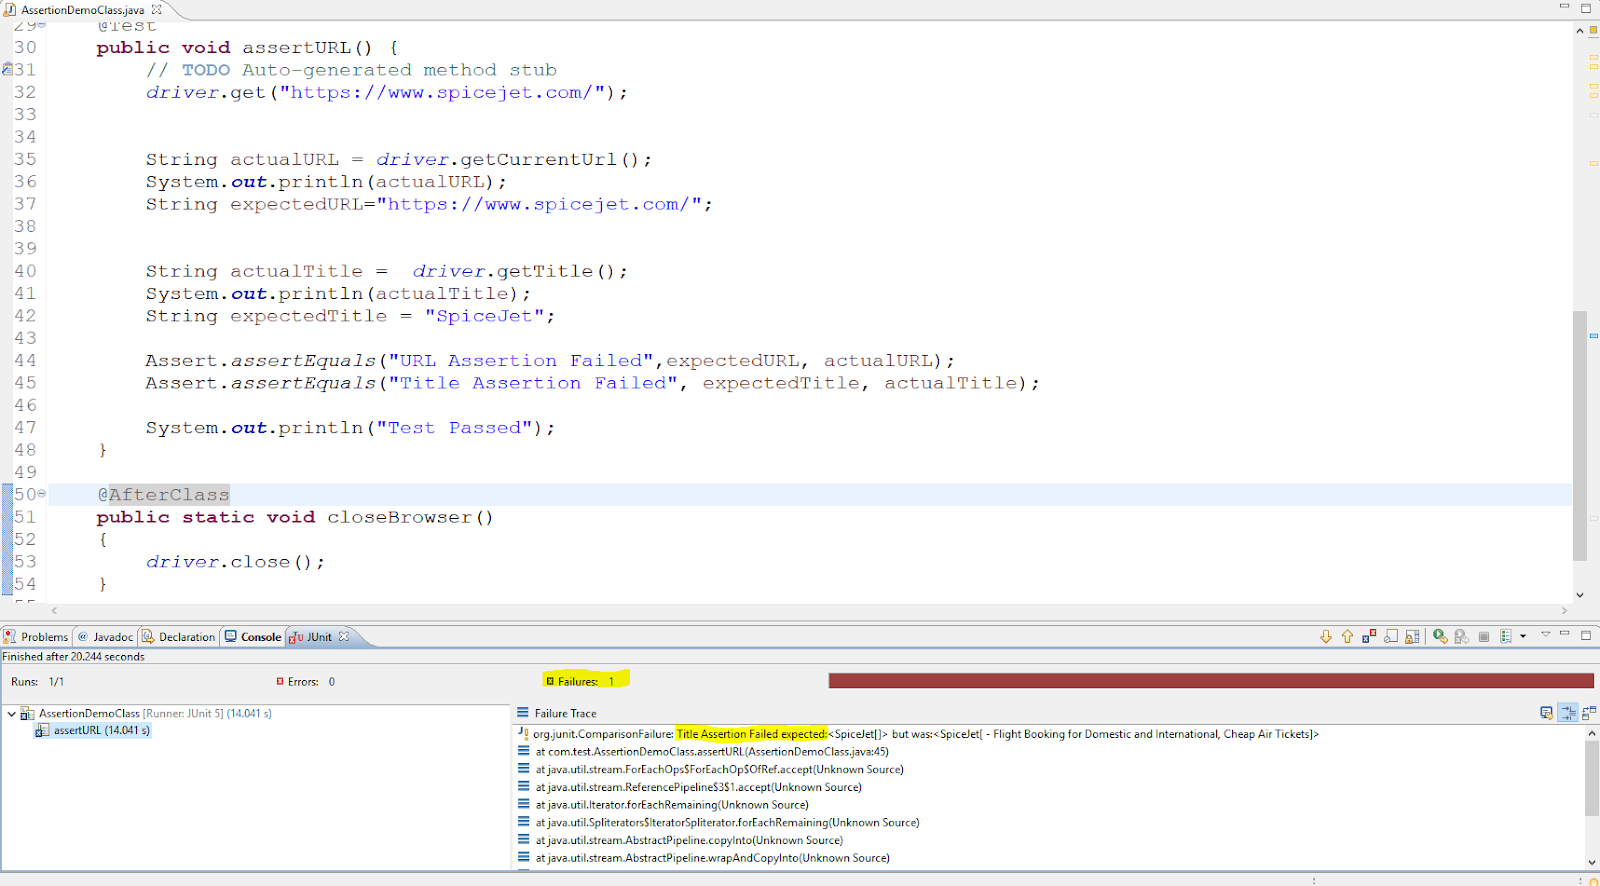Open the JUnit View Menu triangle
The height and width of the screenshot is (886, 1600).
[x=1545, y=634]
